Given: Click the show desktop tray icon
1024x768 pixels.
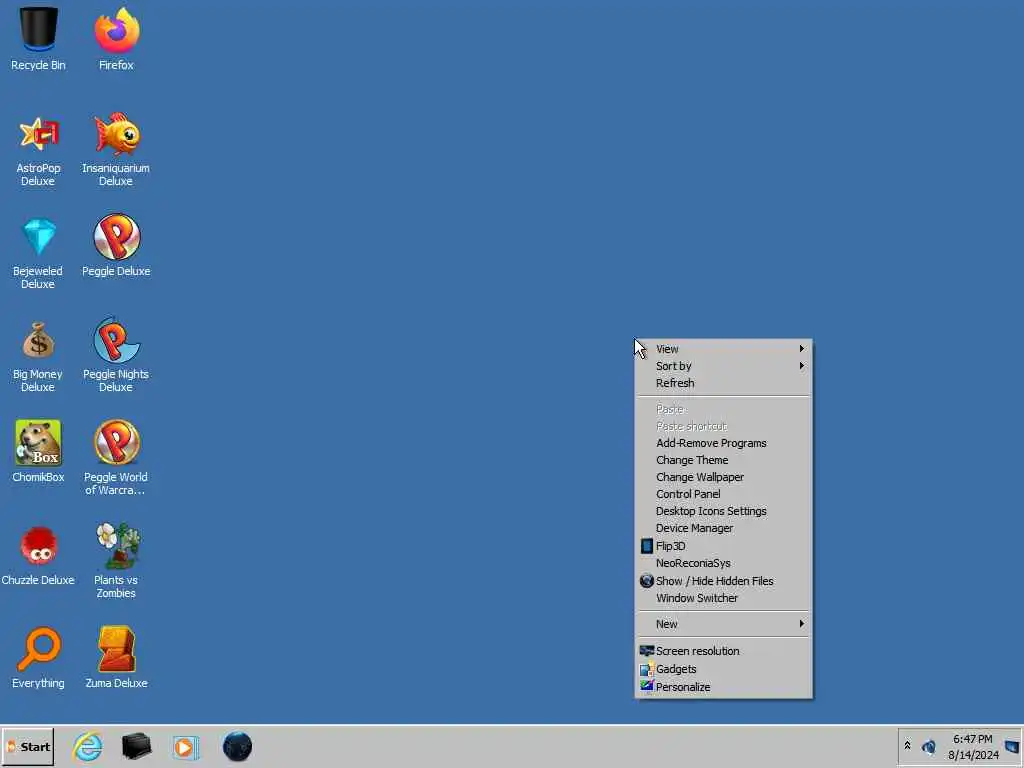Looking at the screenshot, I should [x=1012, y=746].
